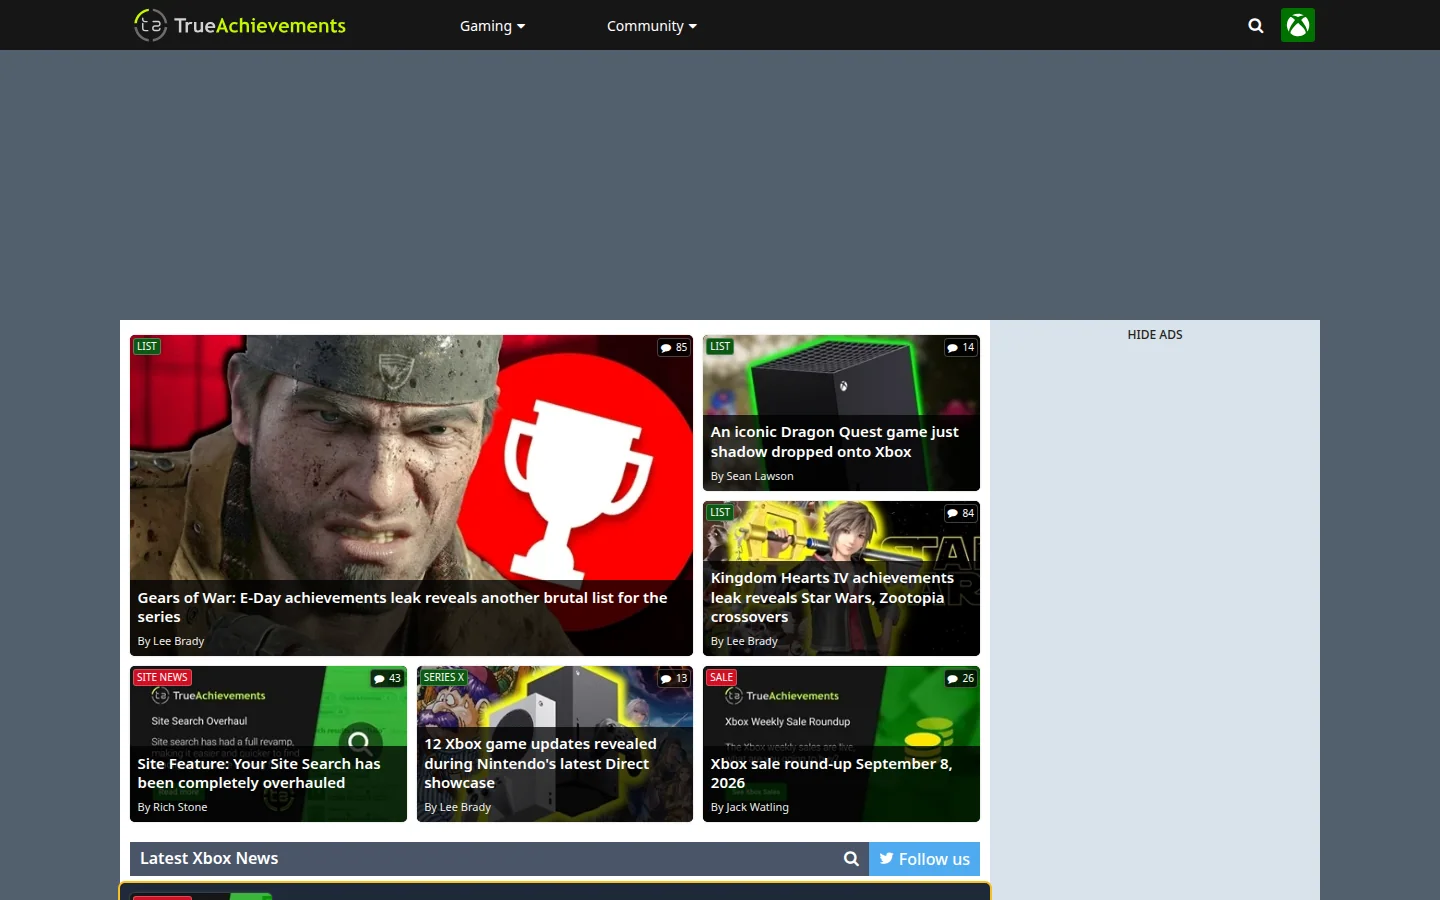Viewport: 1440px width, 900px height.
Task: Click the SERIES X tag
Action: 443,677
